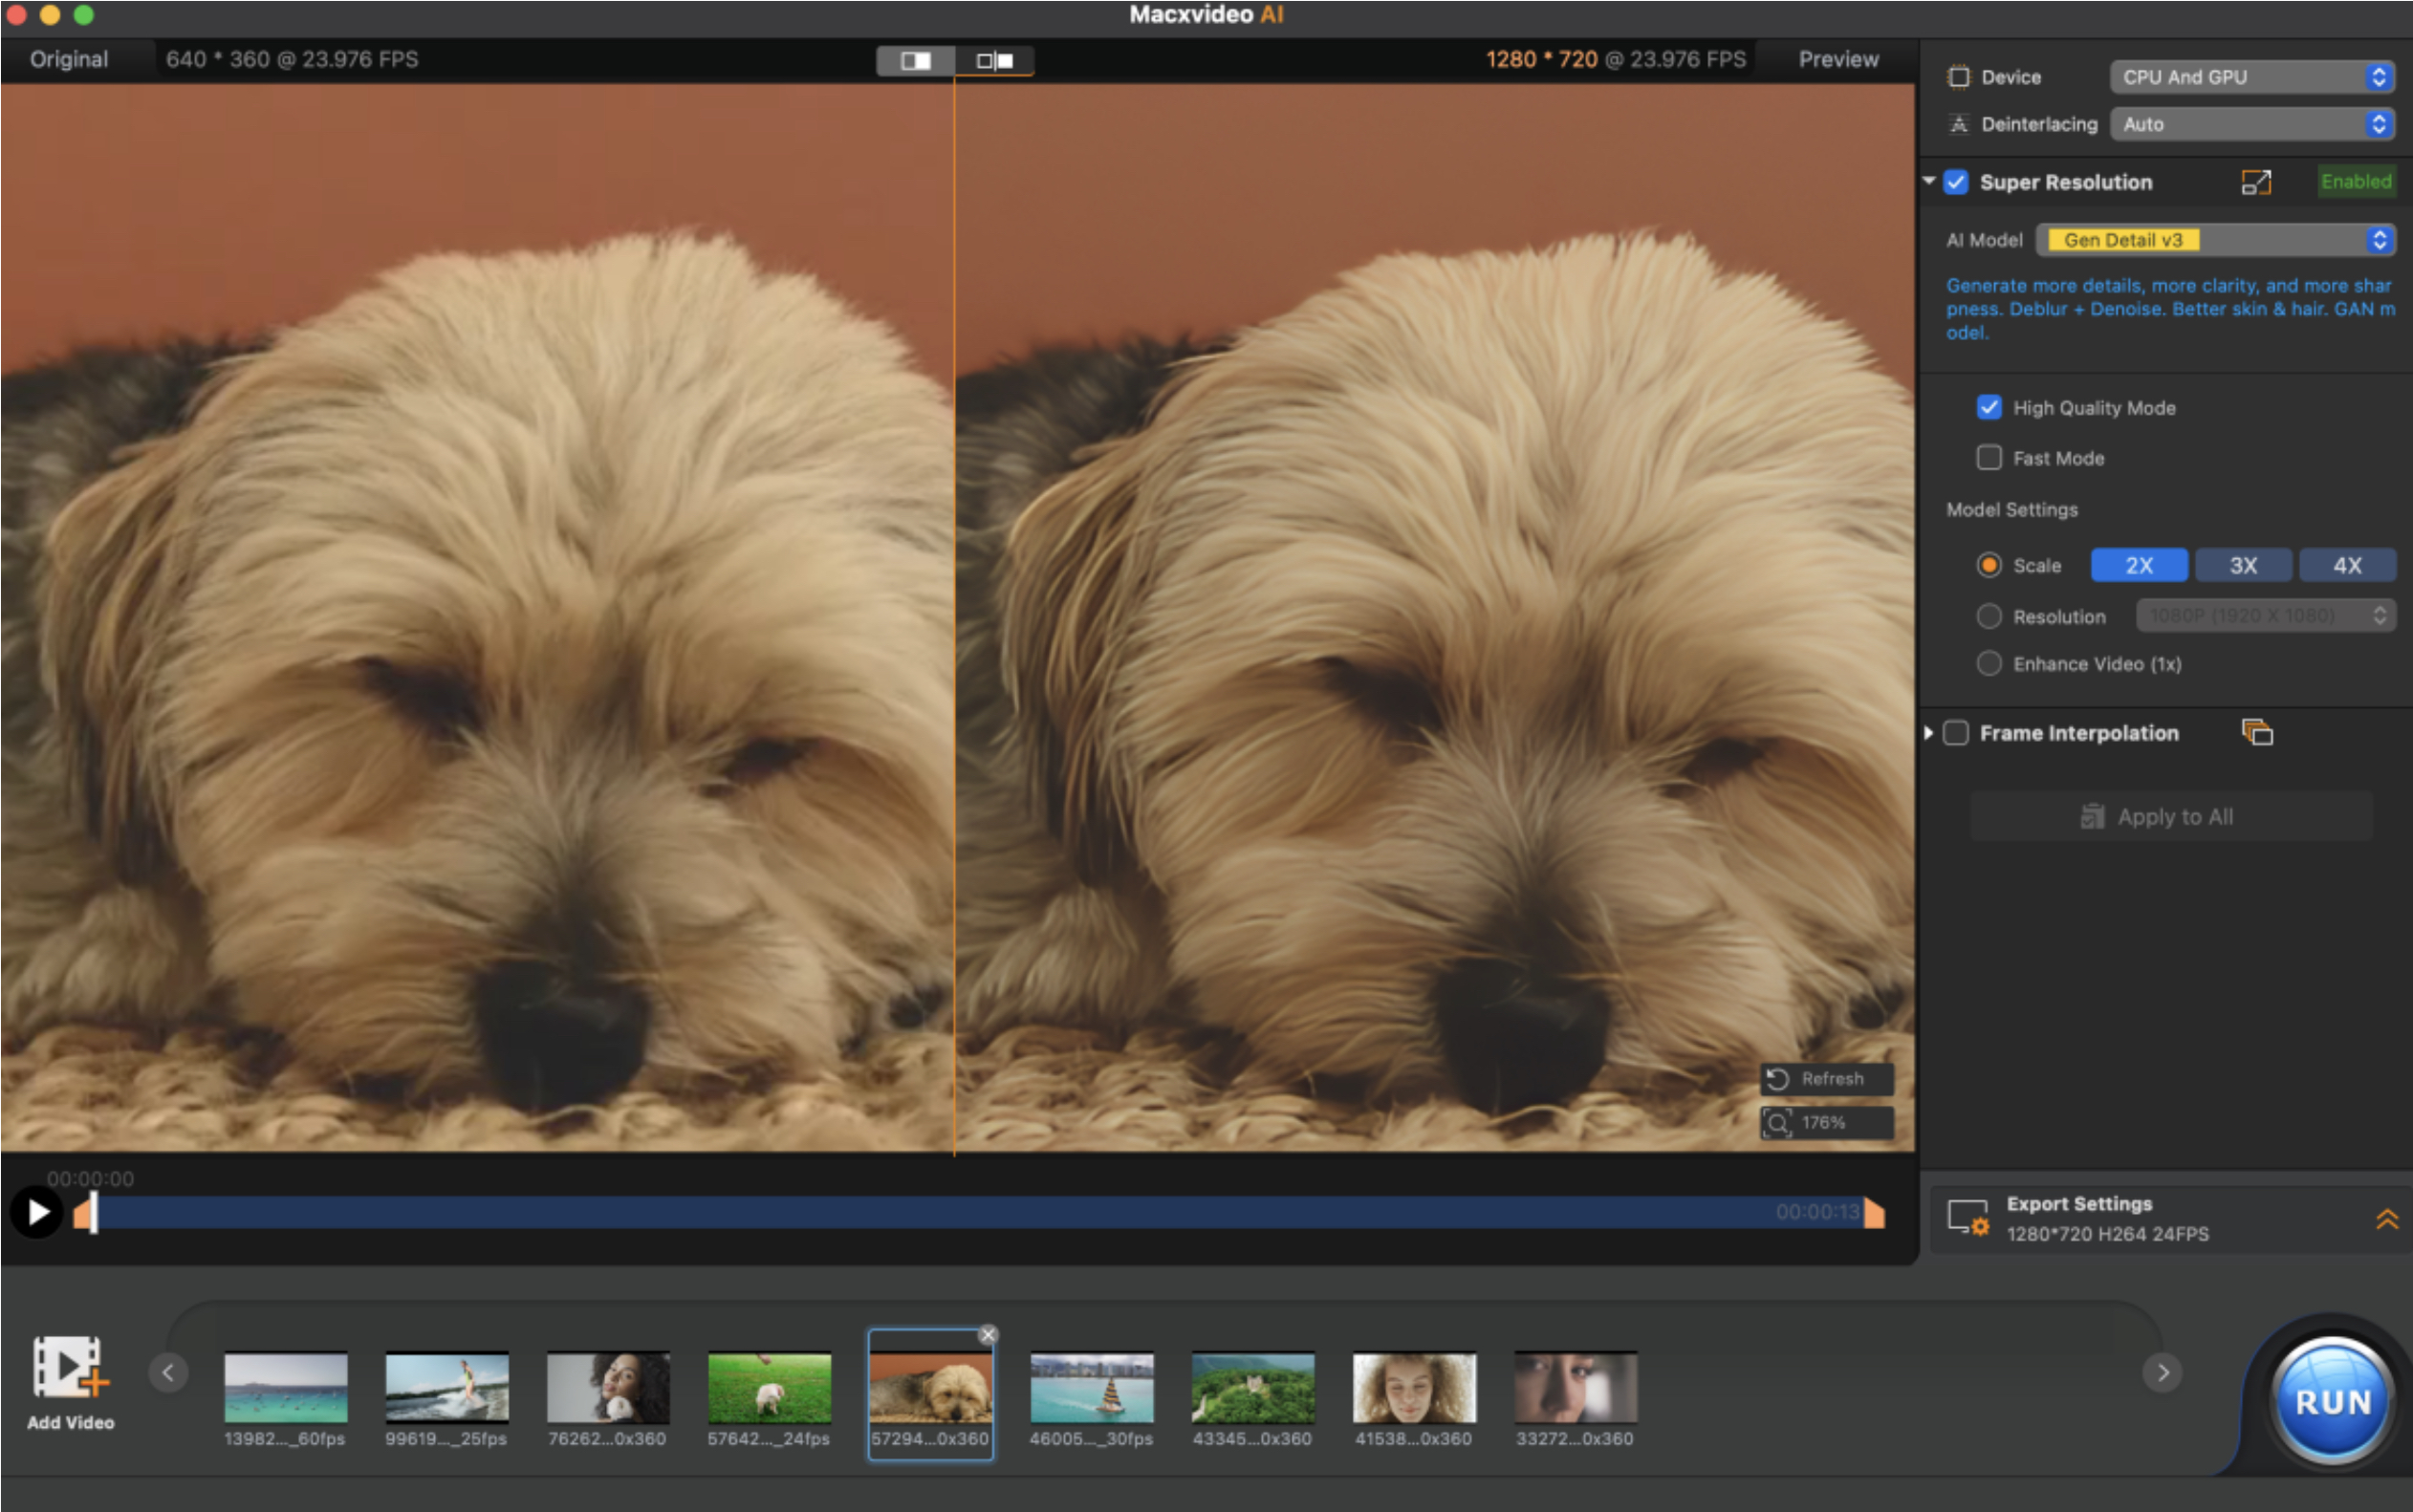
Task: Uncheck the High Quality Mode checkbox
Action: click(x=1989, y=408)
